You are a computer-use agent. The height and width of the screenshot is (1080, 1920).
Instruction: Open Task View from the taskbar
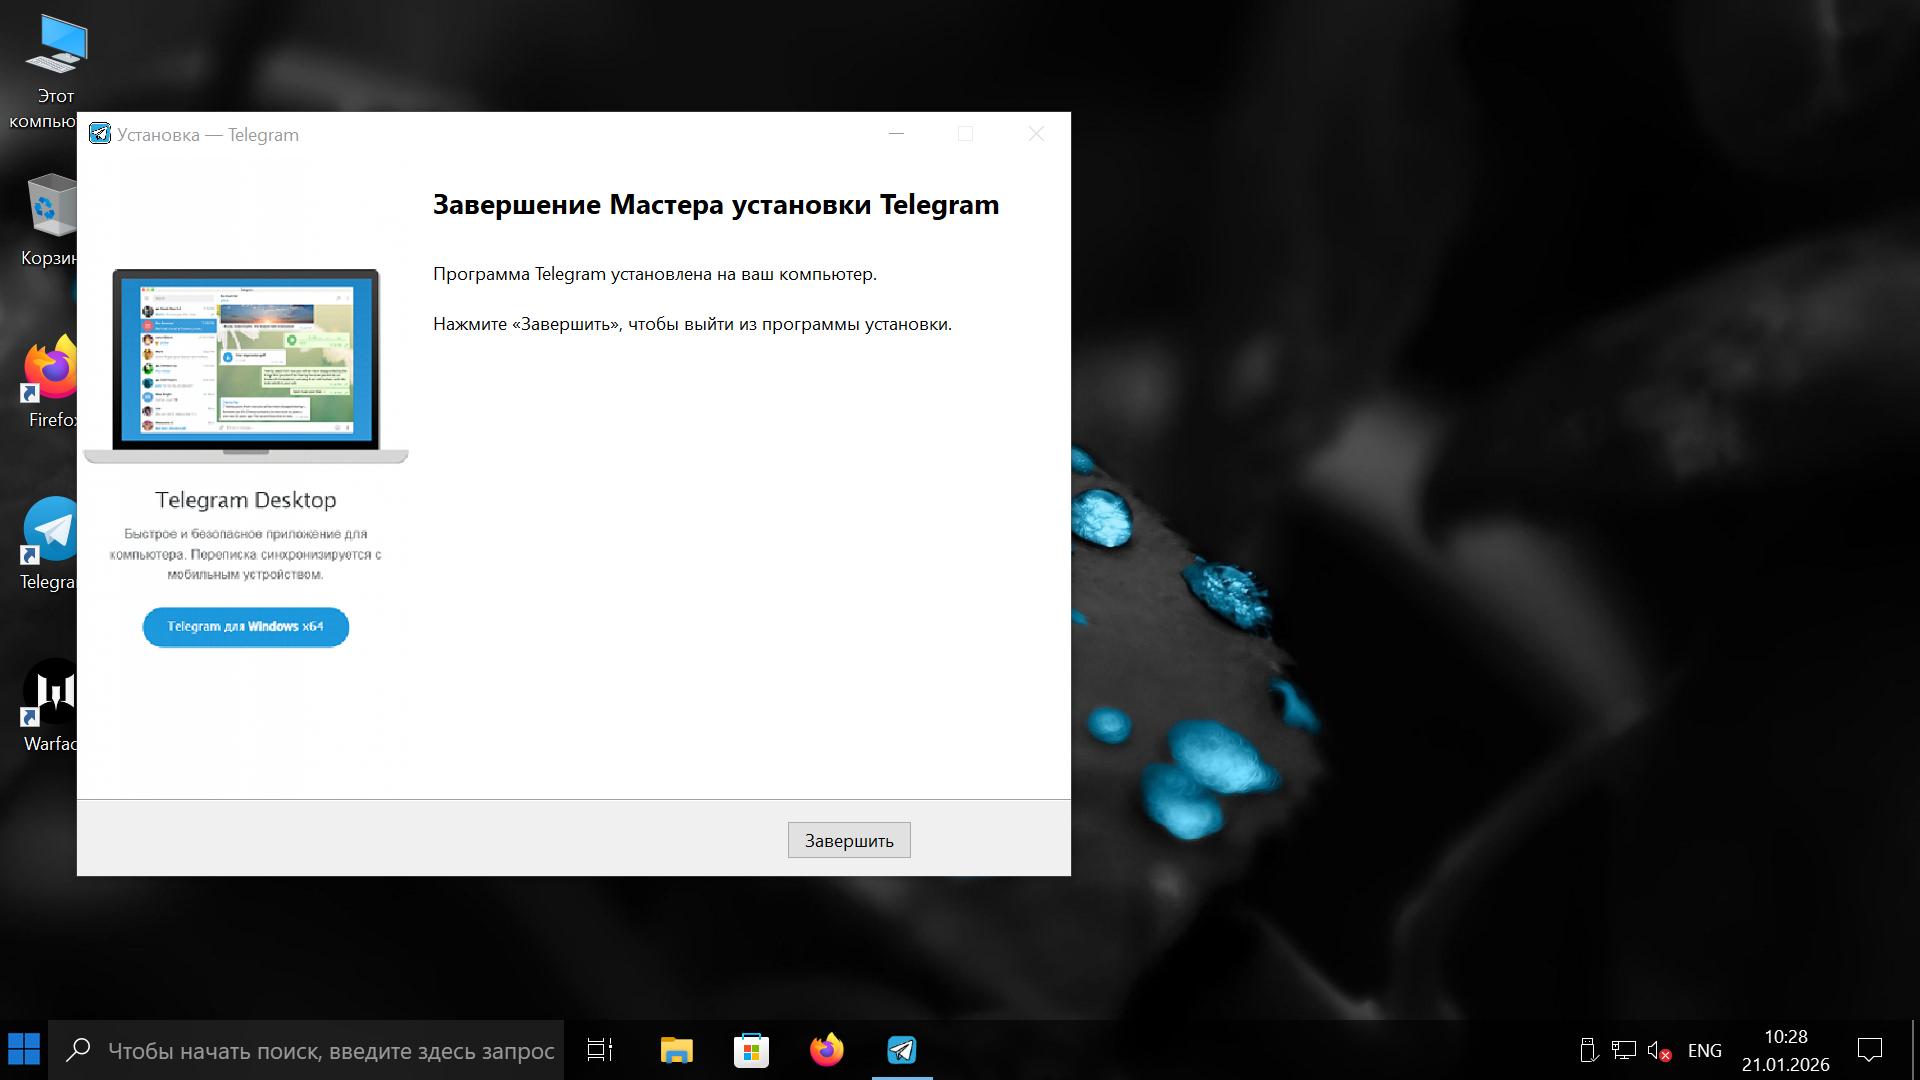[600, 1050]
